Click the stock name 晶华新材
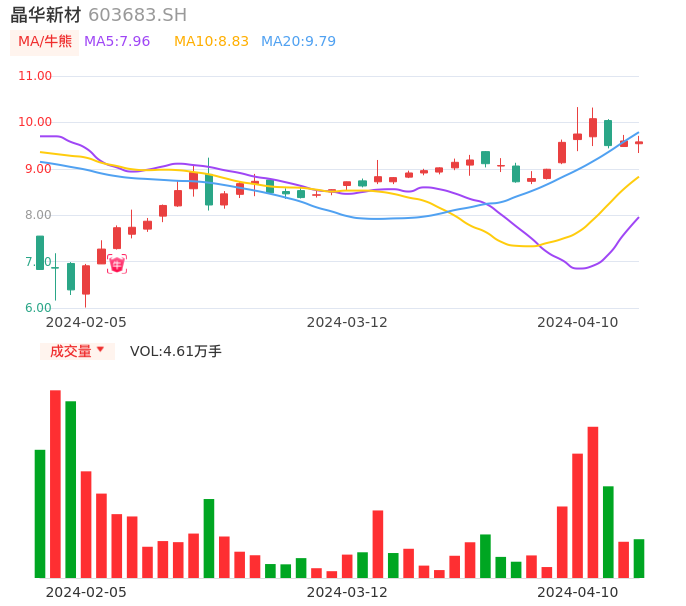 [x=46, y=15]
